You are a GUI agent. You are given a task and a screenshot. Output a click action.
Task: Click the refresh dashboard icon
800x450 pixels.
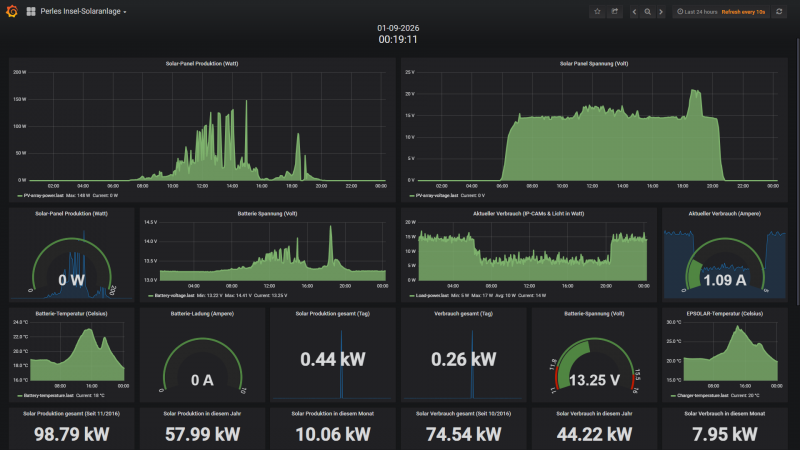click(x=779, y=11)
